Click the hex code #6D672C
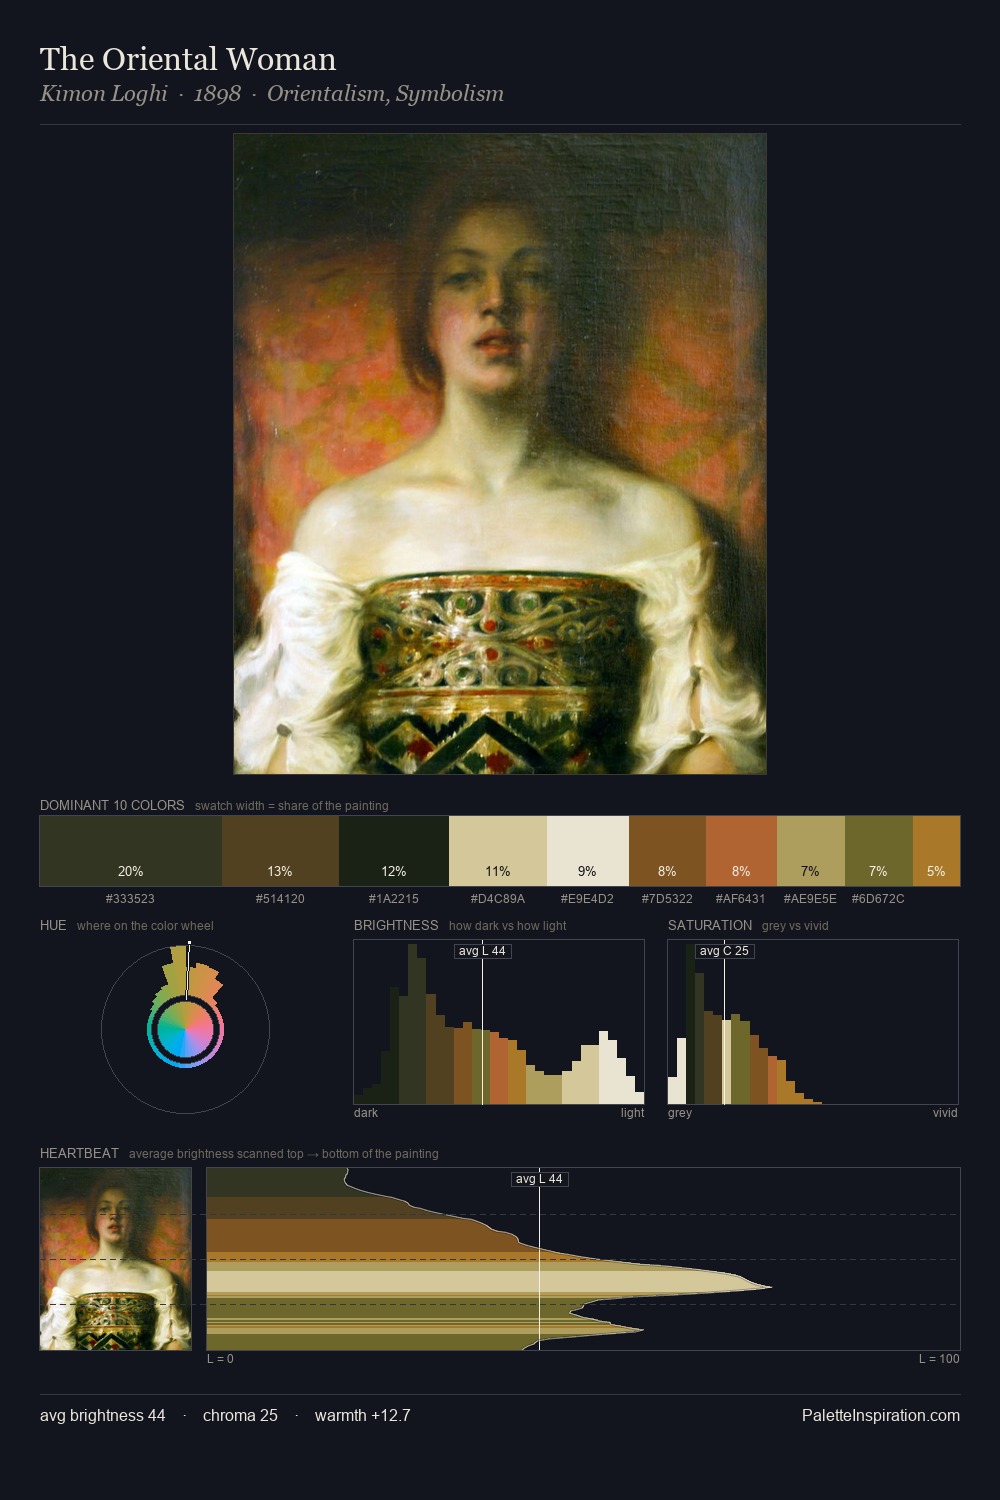This screenshot has height=1500, width=1000. 878,899
